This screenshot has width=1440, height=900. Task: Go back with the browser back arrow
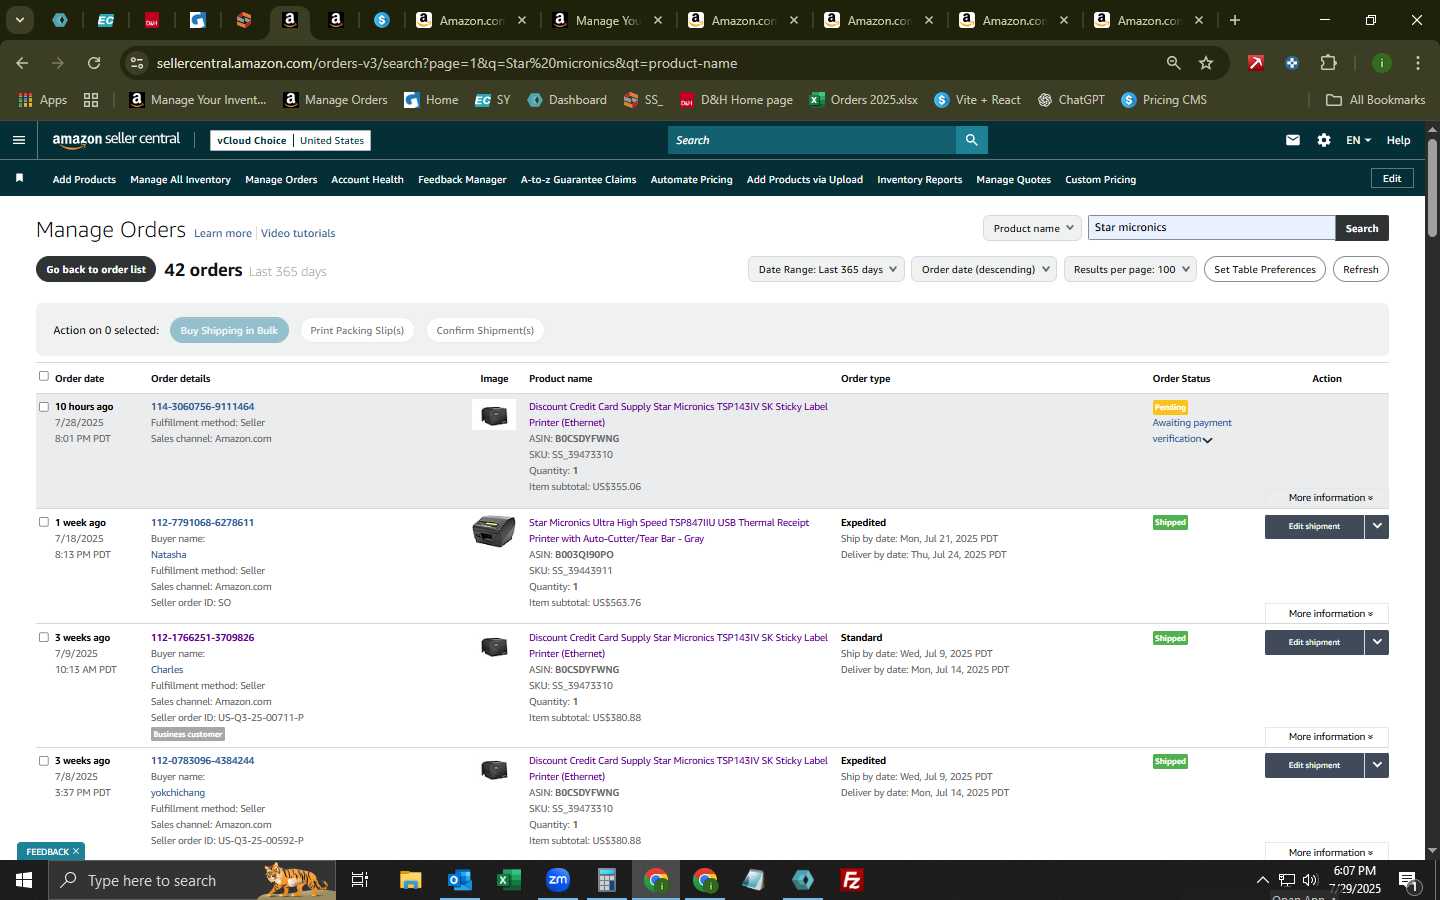pyautogui.click(x=22, y=63)
